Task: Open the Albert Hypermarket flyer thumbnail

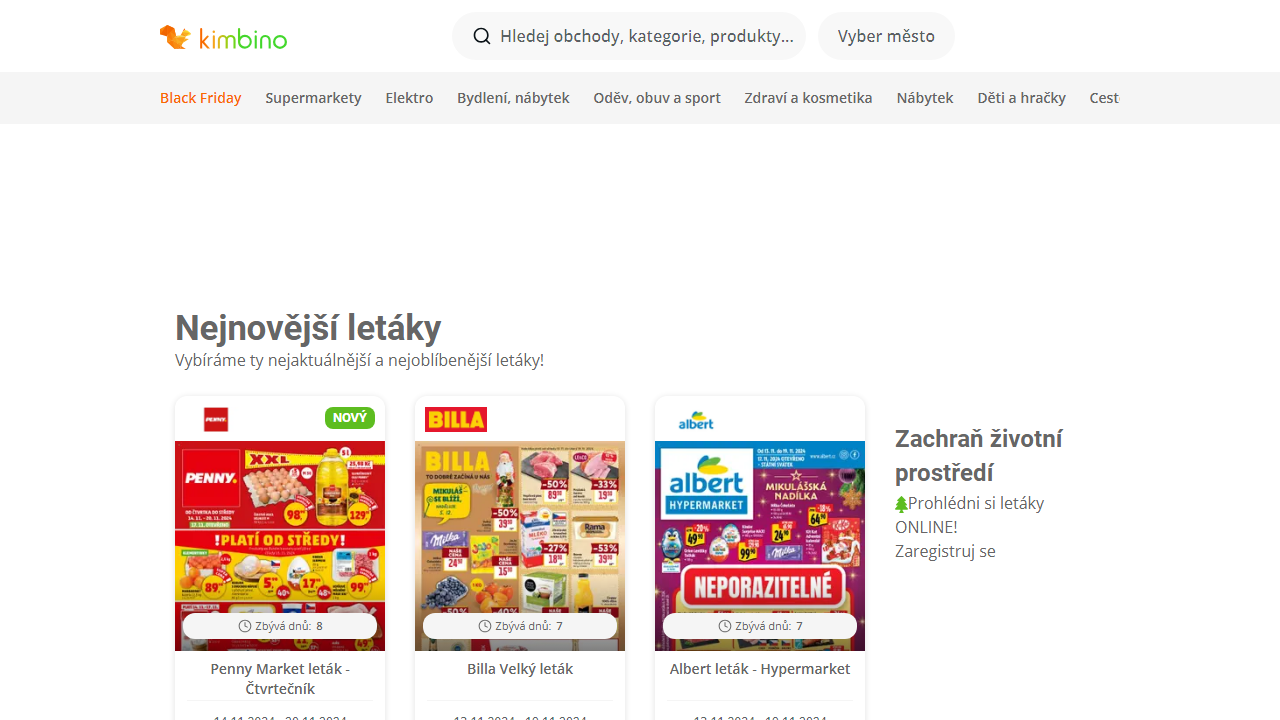Action: tap(760, 546)
